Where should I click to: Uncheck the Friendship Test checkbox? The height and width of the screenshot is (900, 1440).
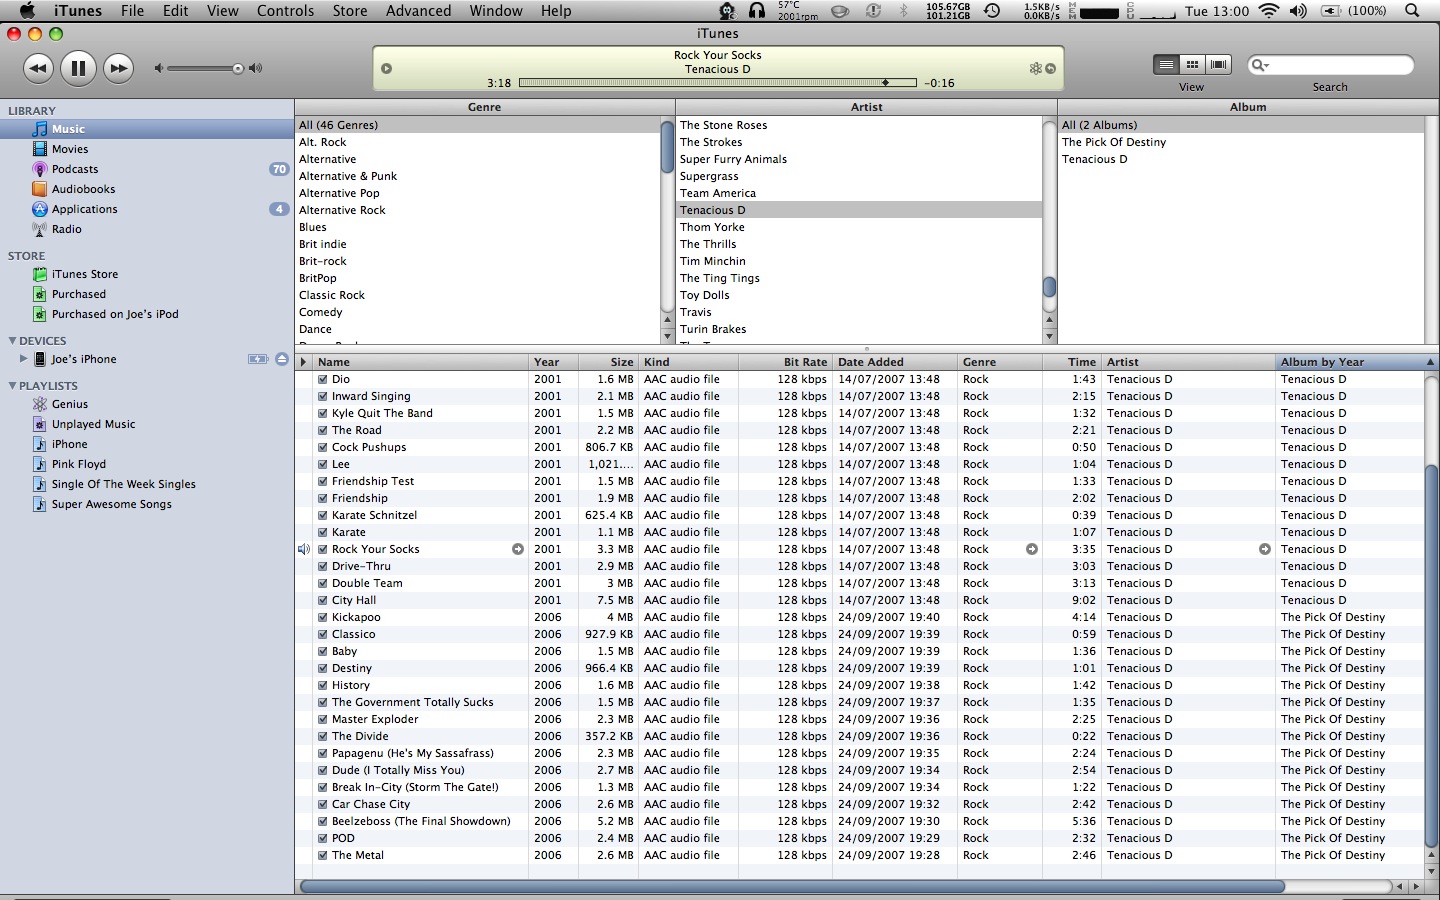[x=323, y=482]
